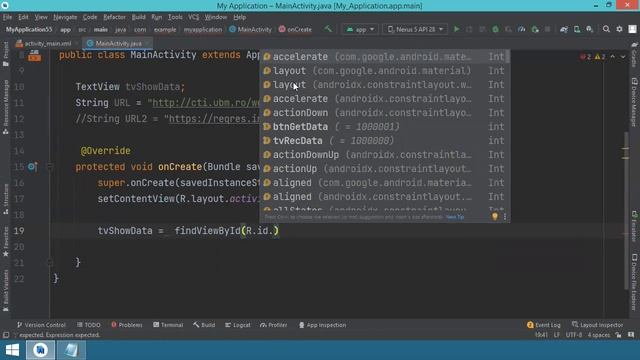
Task: Click the fold end marker on line 21
Action: pos(50,262)
